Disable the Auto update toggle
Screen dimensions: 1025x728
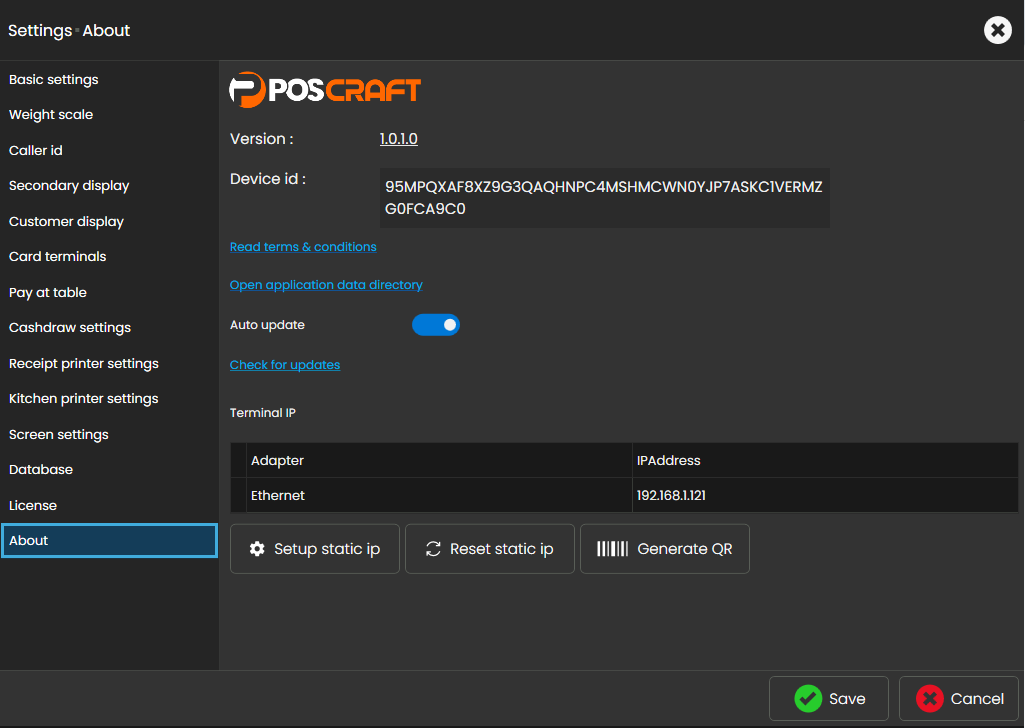point(436,325)
